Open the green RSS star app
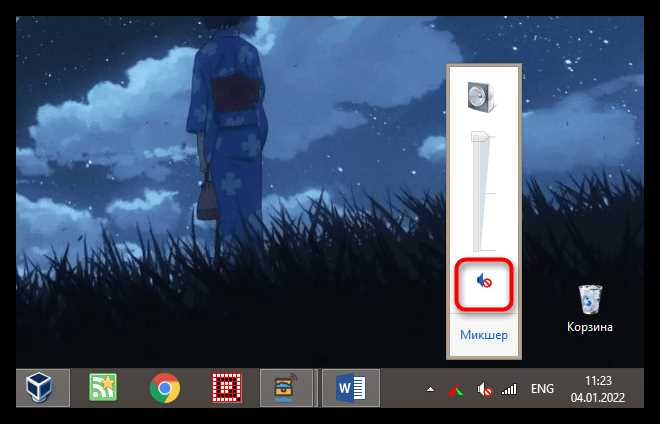The width and height of the screenshot is (660, 424). pyautogui.click(x=103, y=387)
